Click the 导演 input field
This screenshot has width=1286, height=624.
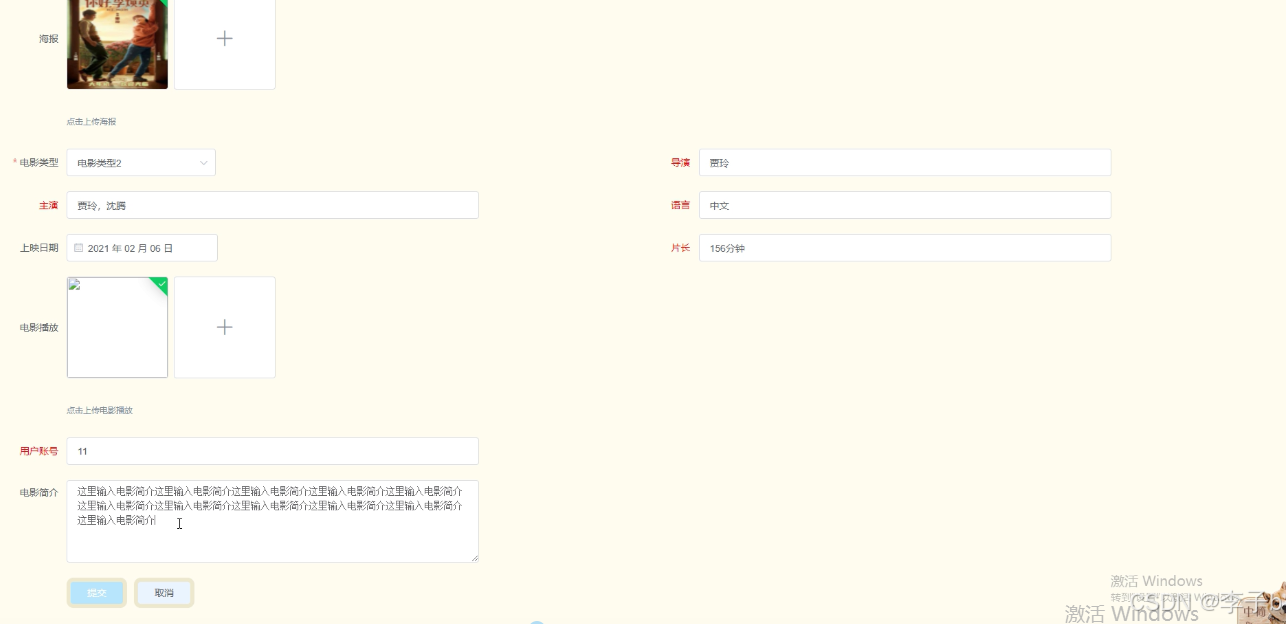[x=905, y=163]
